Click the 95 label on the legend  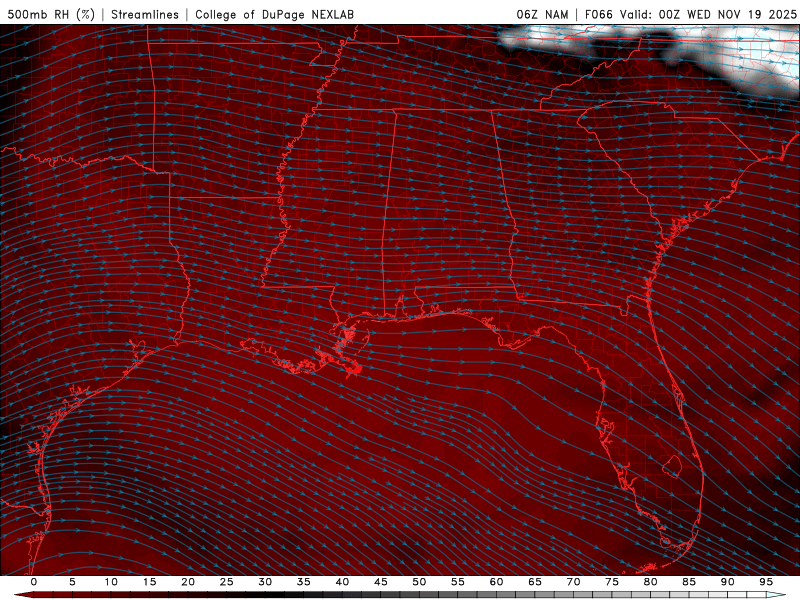pos(766,582)
